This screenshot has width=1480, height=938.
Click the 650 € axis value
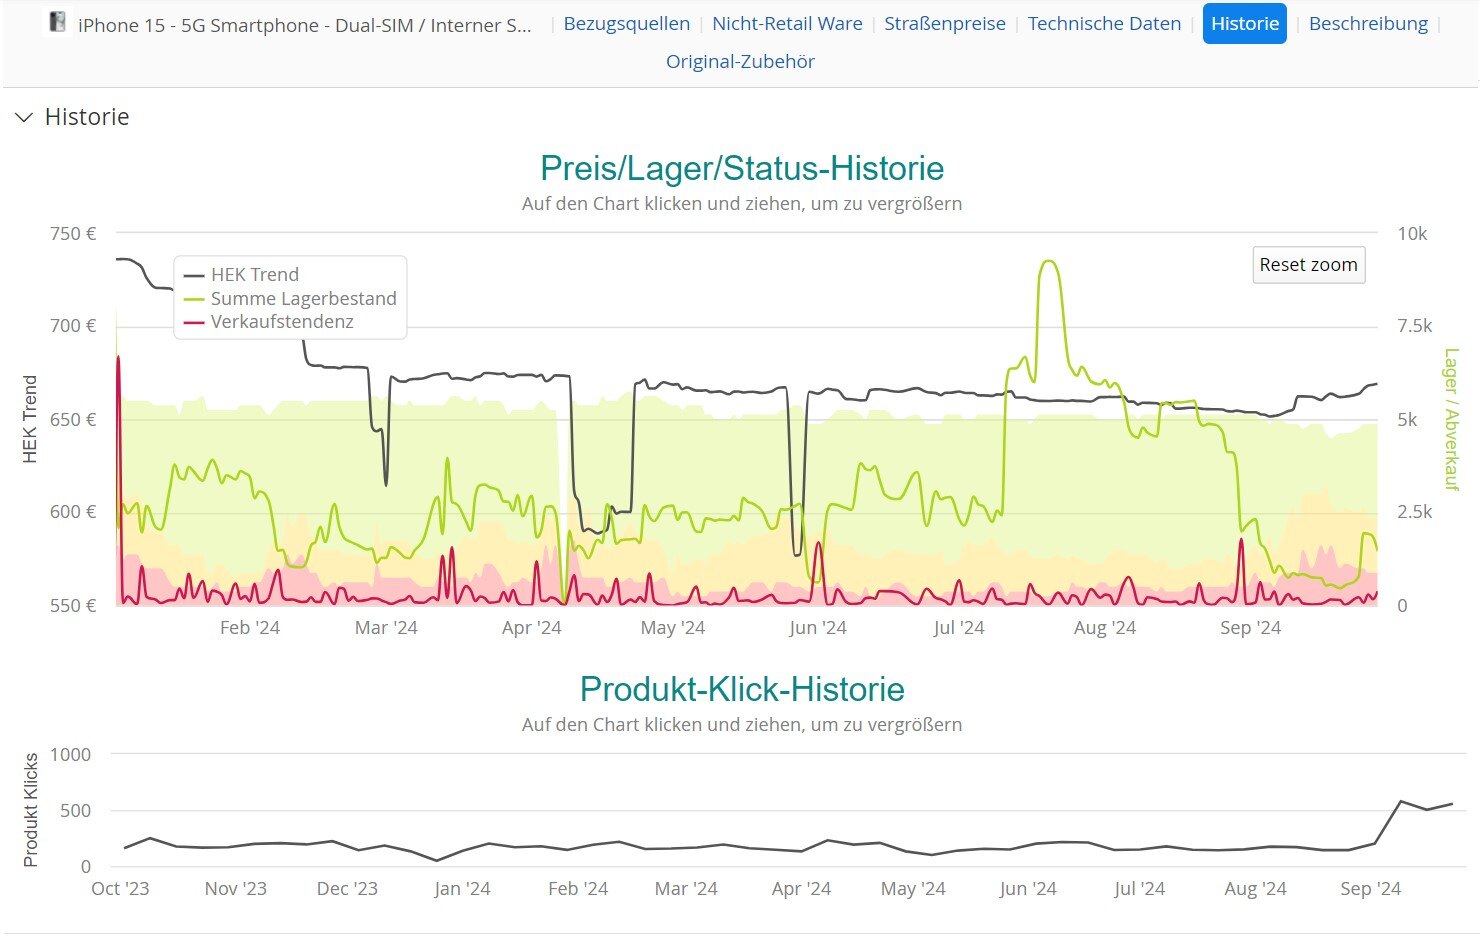click(73, 420)
